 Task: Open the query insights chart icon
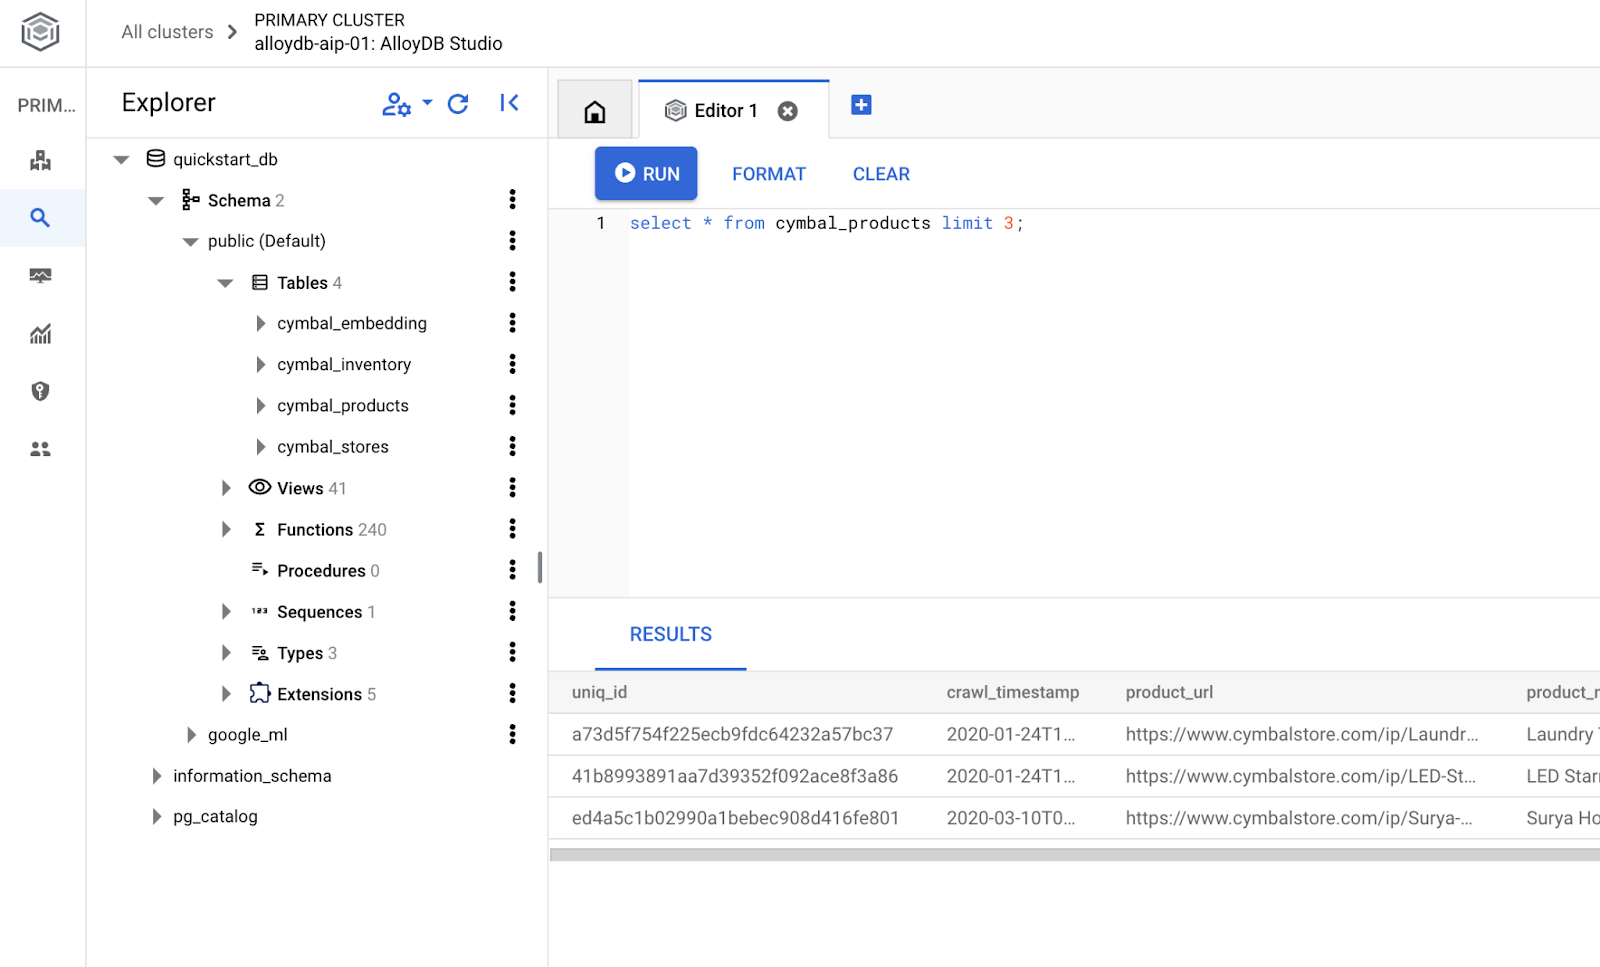(40, 334)
